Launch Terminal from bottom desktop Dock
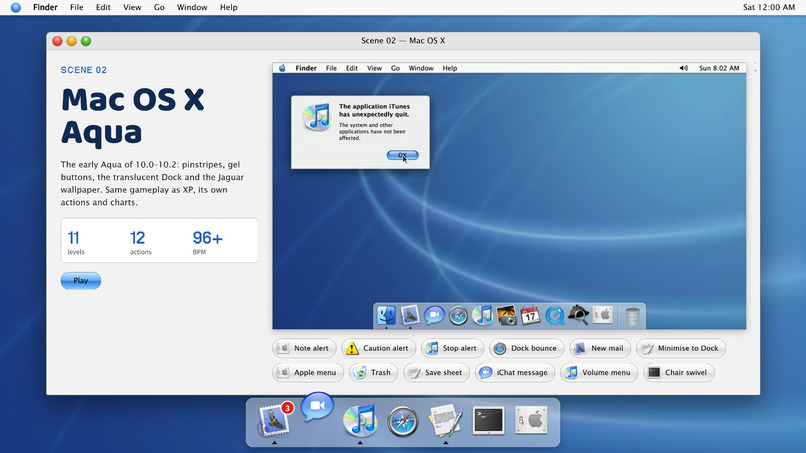This screenshot has height=453, width=806. (x=488, y=421)
